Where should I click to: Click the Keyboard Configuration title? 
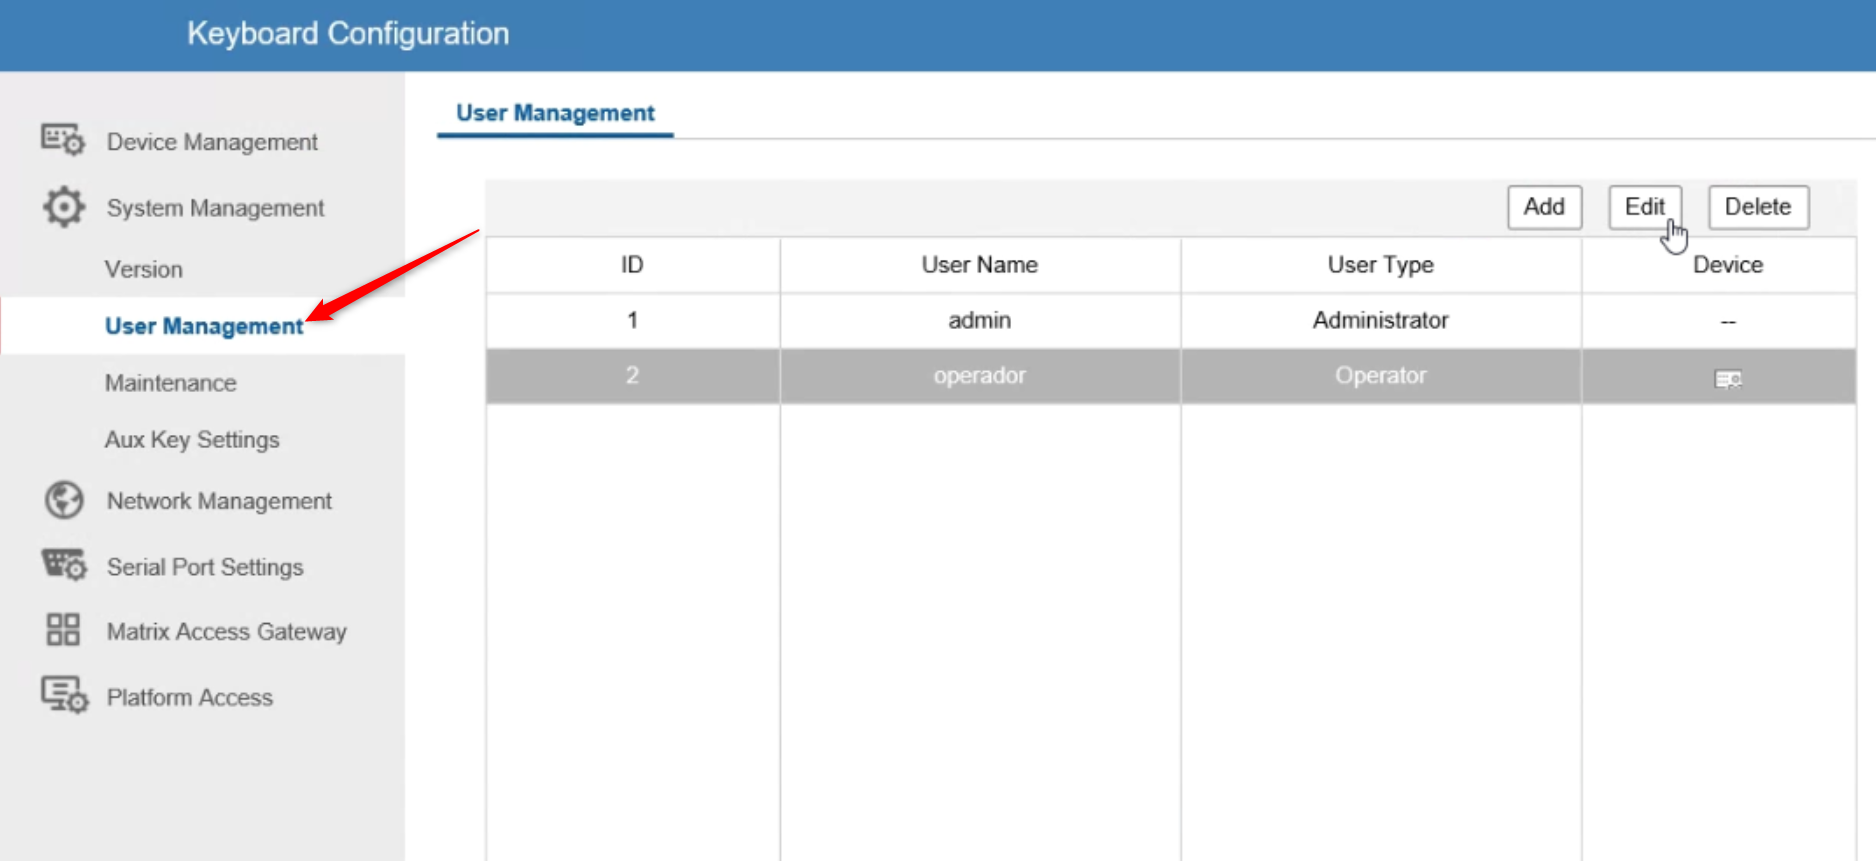(x=348, y=34)
